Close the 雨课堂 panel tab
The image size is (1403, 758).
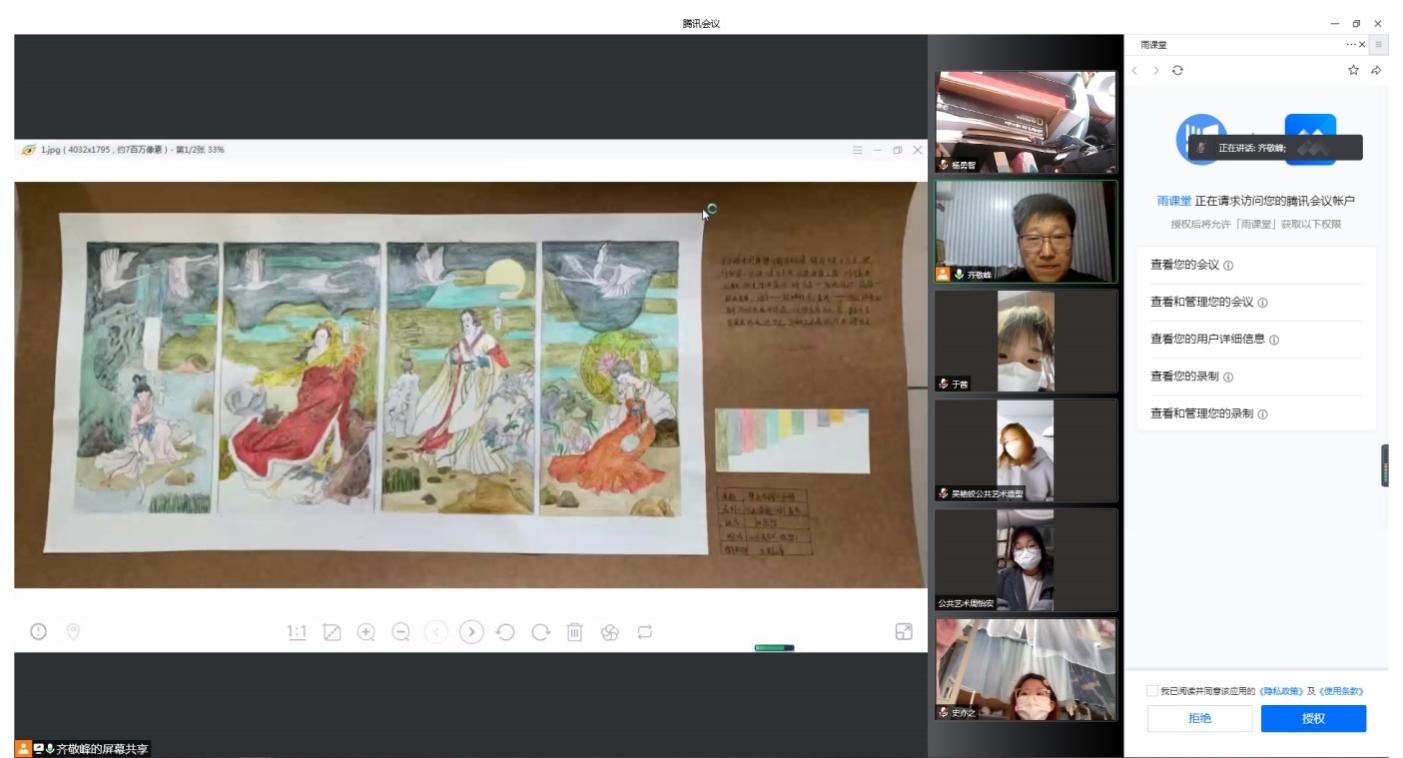pos(1362,45)
